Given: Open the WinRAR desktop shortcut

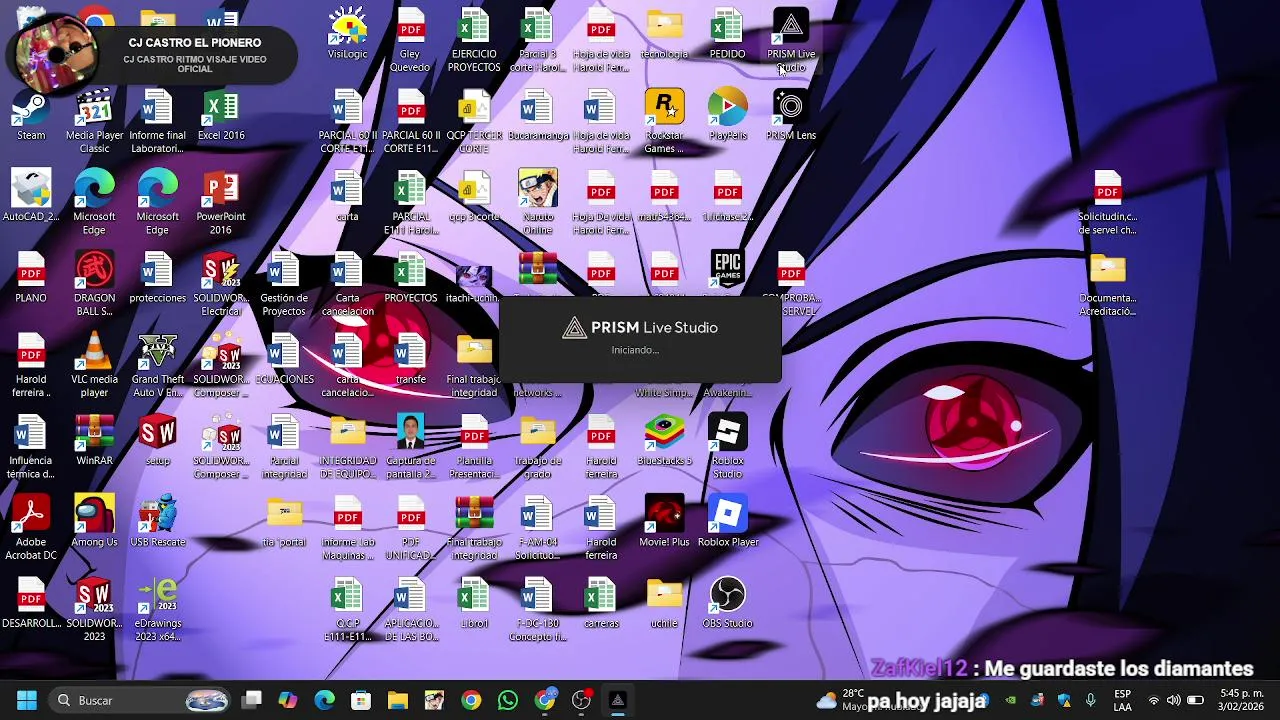Looking at the screenshot, I should coord(94,440).
